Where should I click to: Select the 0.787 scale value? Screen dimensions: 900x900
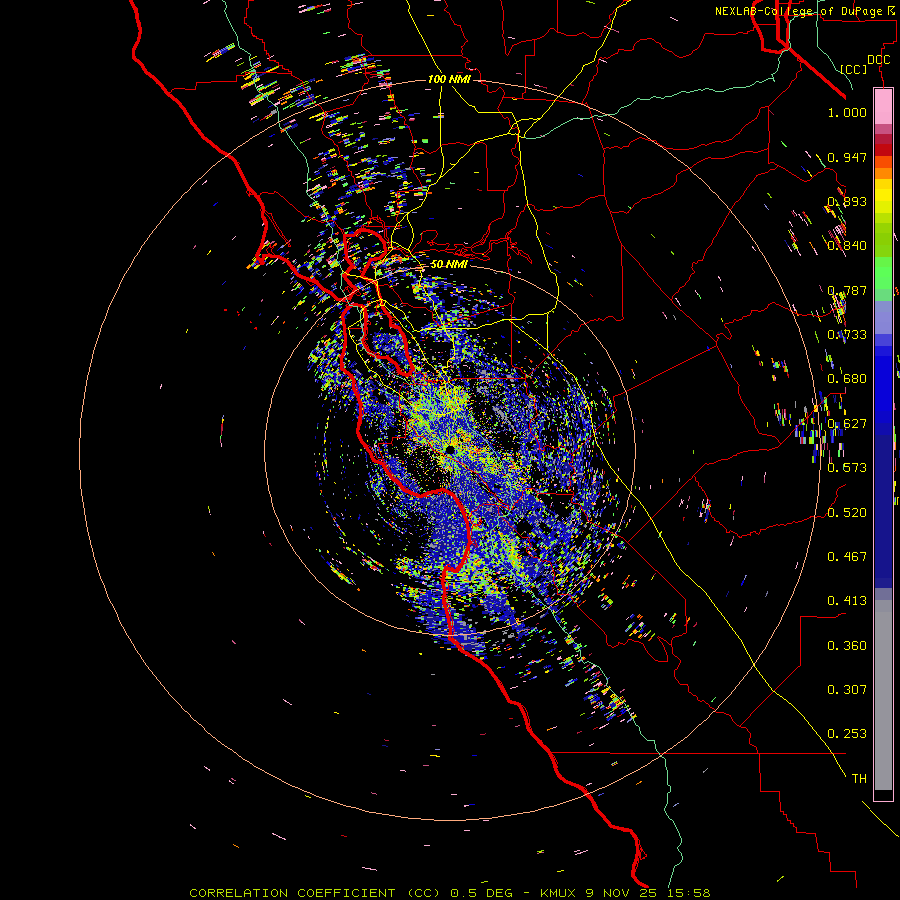(x=847, y=290)
